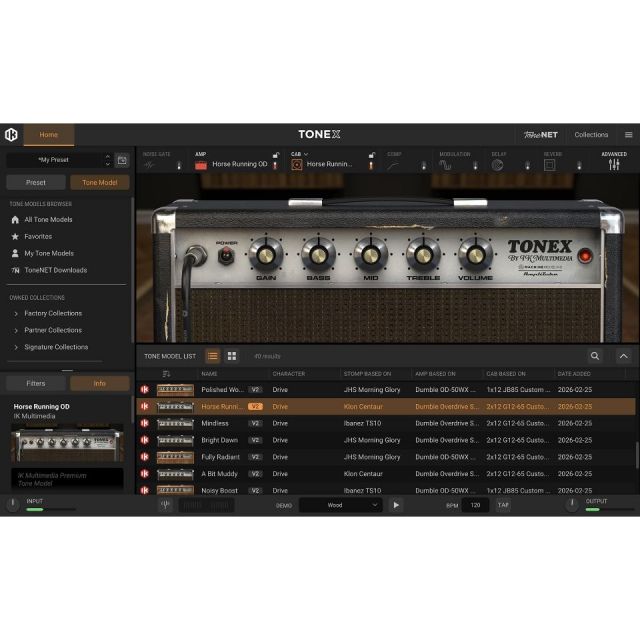This screenshot has height=640, width=640.
Task: Click the Delay effect icon
Action: [x=497, y=165]
